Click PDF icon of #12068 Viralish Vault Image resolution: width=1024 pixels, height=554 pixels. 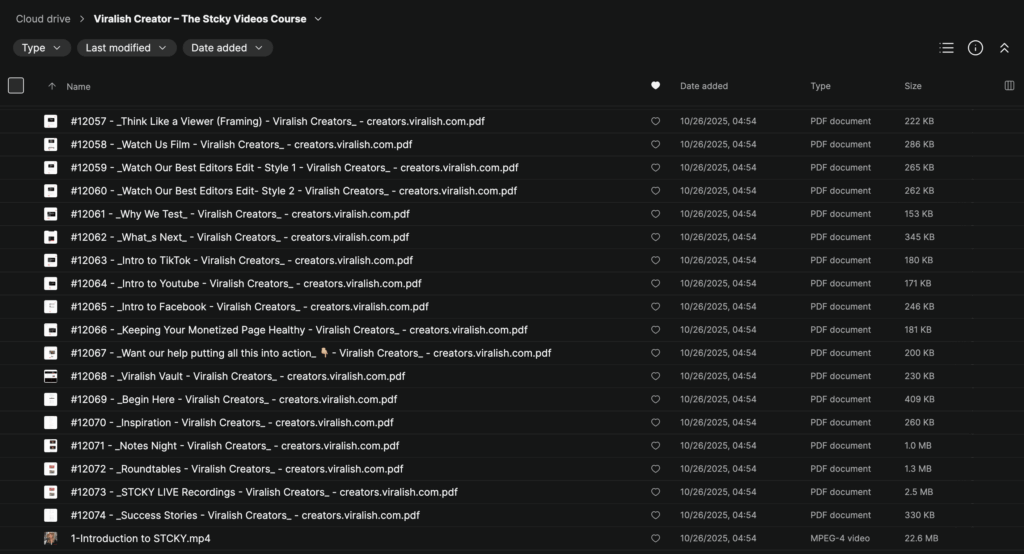click(x=50, y=376)
